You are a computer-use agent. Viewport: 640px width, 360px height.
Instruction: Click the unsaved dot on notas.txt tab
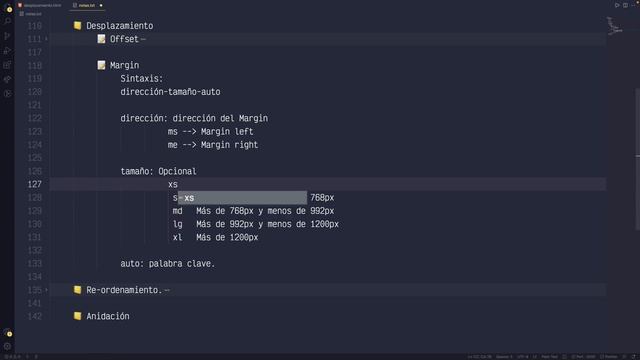pyautogui.click(x=101, y=5)
